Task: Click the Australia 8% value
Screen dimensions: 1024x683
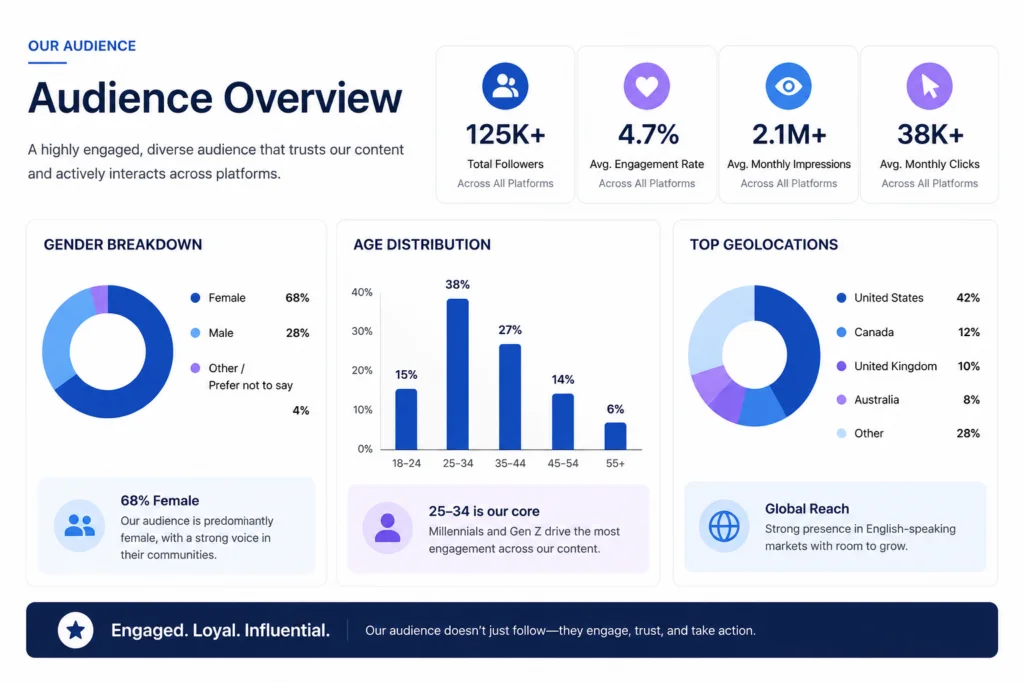Action: [x=971, y=400]
